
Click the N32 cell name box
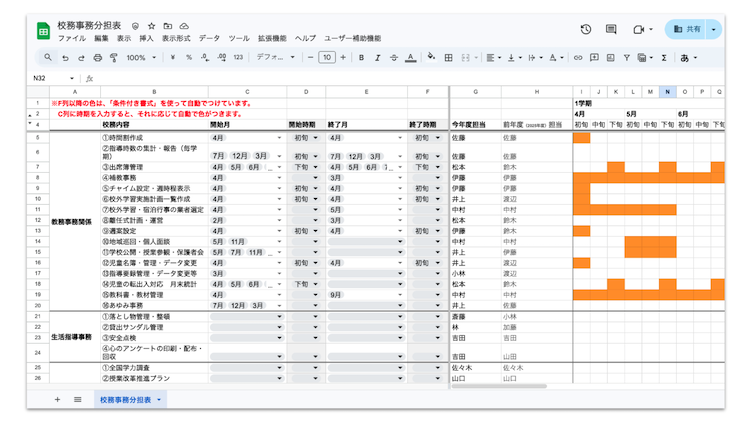pos(45,78)
